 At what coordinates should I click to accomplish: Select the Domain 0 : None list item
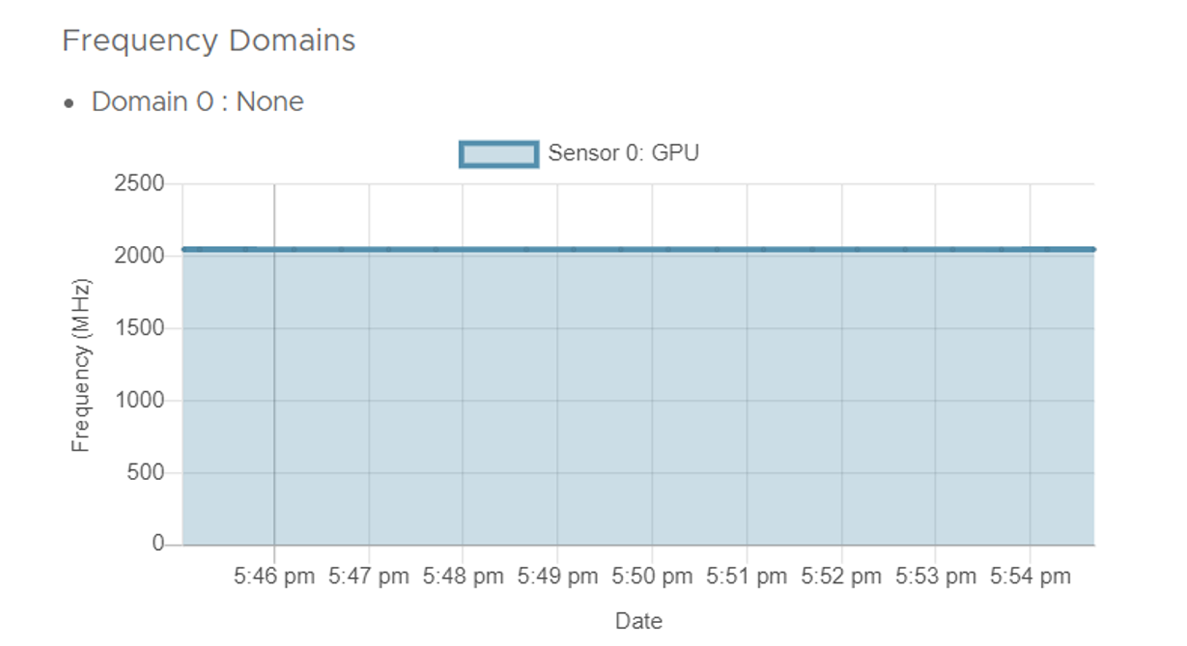(x=197, y=102)
